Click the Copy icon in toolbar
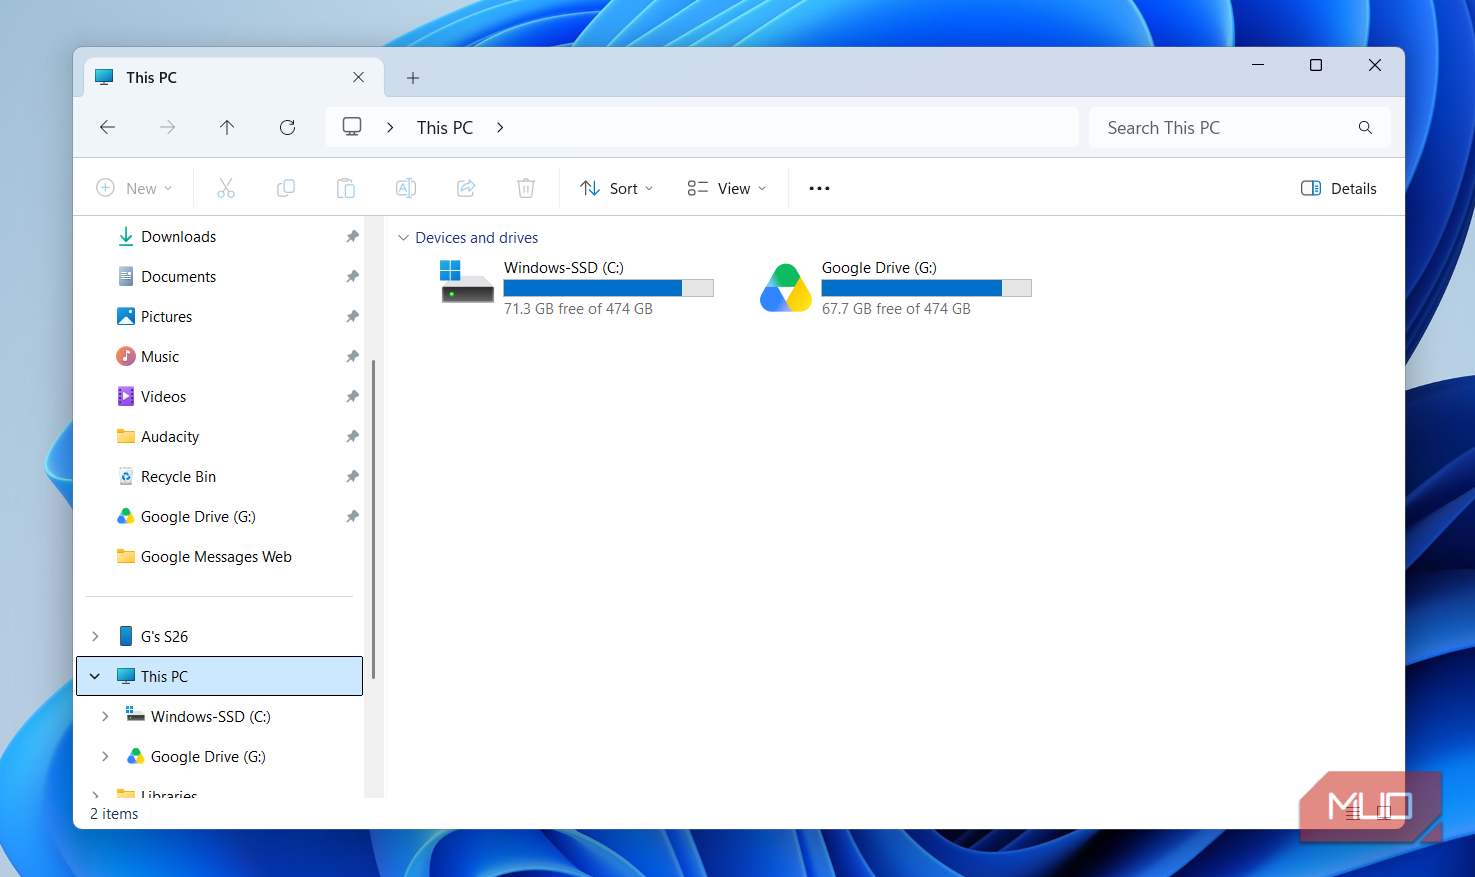This screenshot has height=877, width=1475. click(286, 188)
